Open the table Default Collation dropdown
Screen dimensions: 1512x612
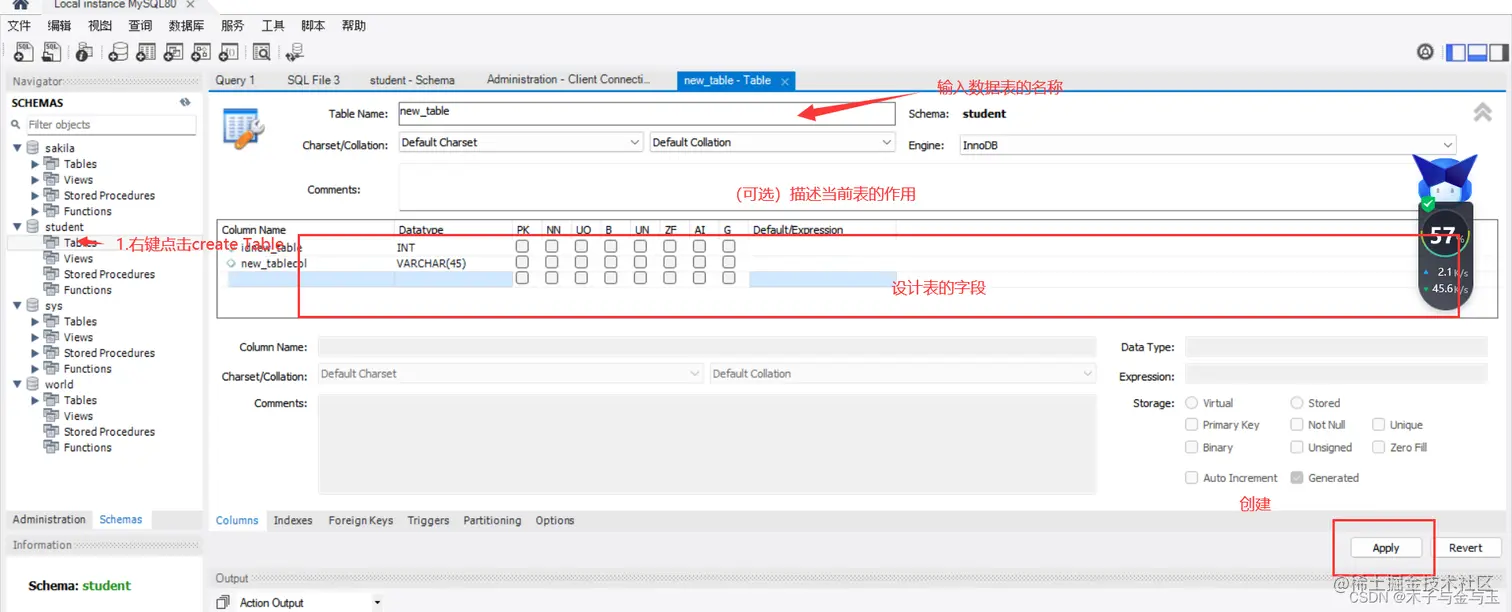tap(772, 143)
